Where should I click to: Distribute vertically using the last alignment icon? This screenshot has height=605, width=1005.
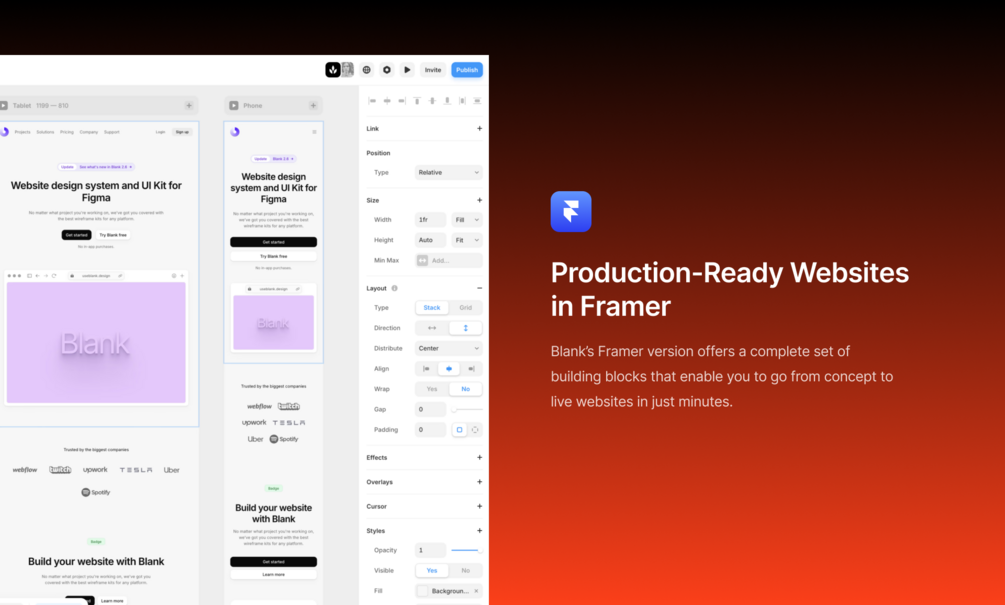point(477,101)
